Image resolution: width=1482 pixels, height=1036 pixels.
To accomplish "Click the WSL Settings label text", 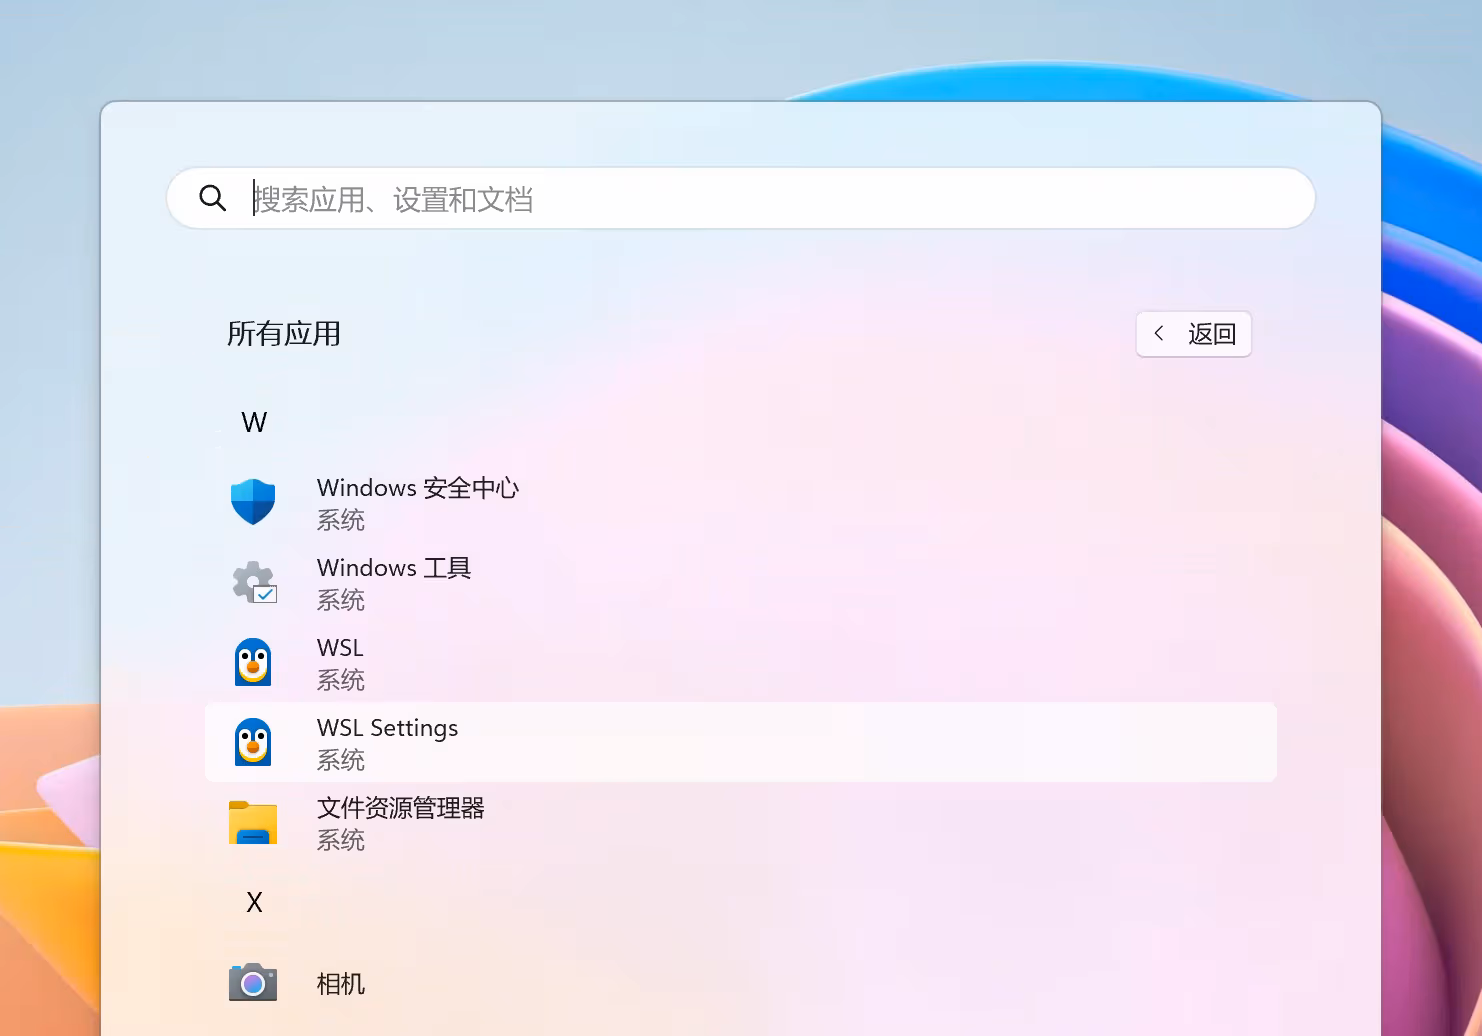I will 387,728.
